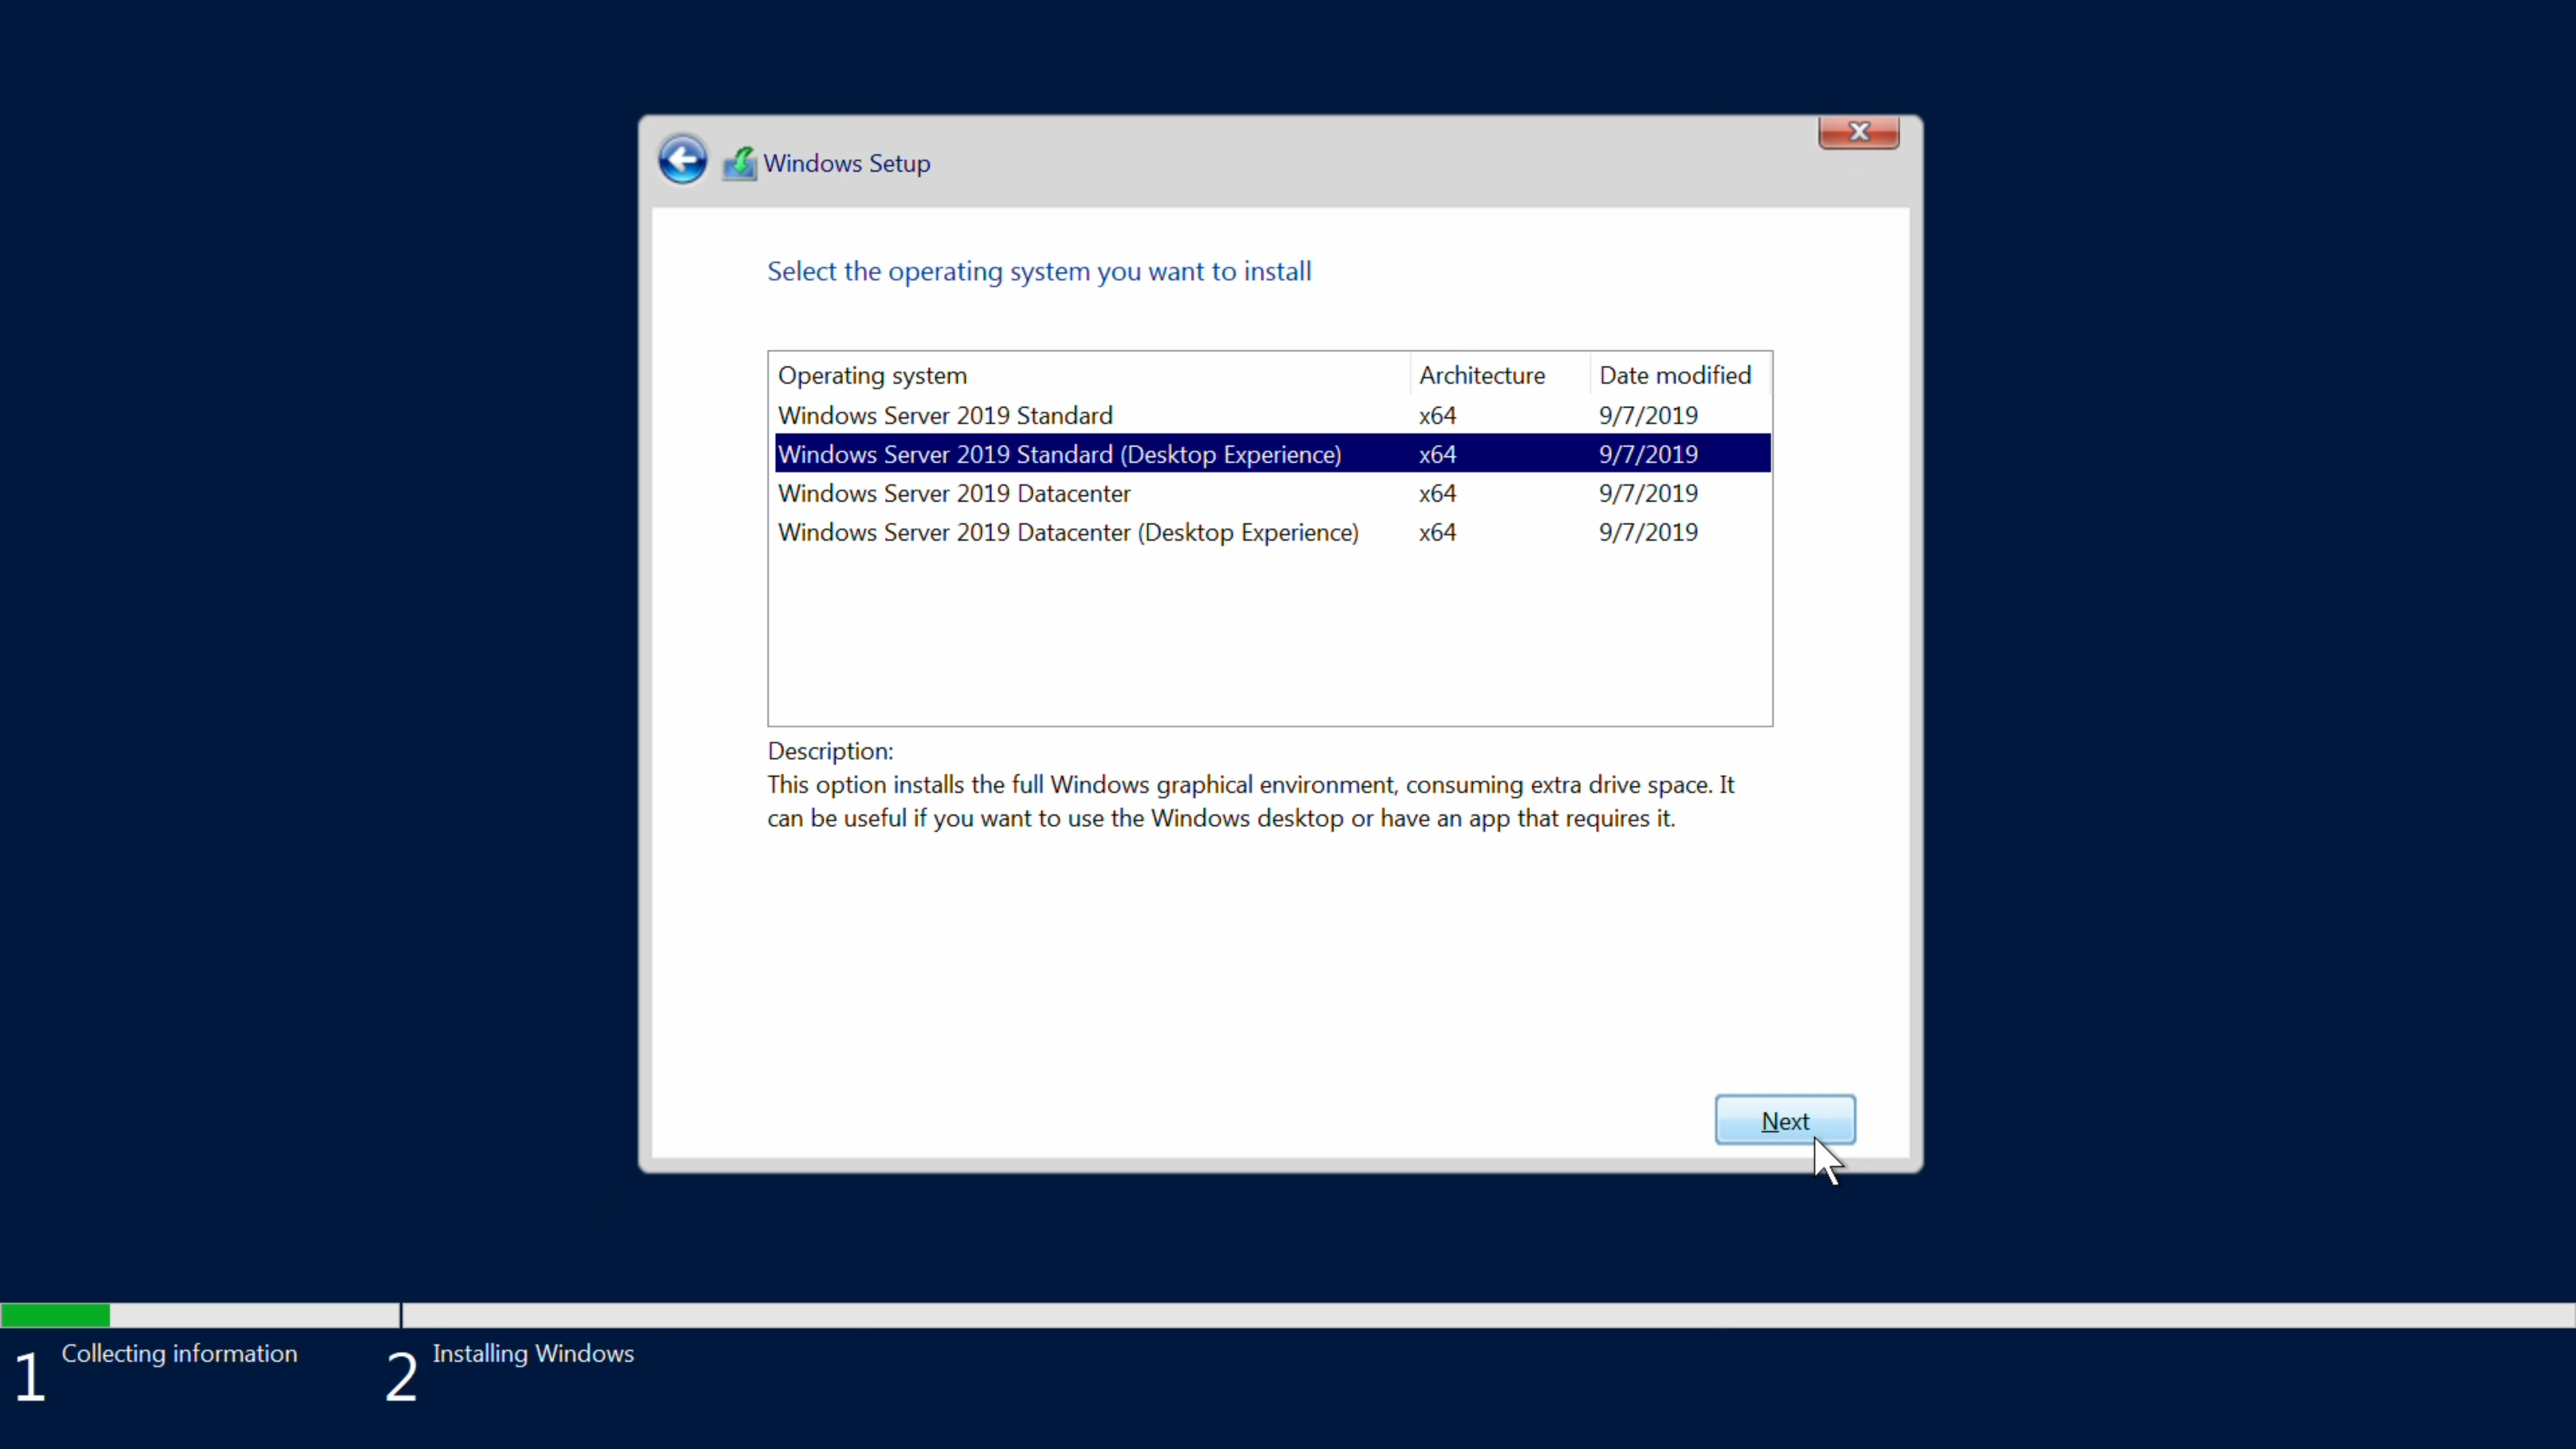Click the Date modified column header
The width and height of the screenshot is (2576, 1449).
point(1679,375)
